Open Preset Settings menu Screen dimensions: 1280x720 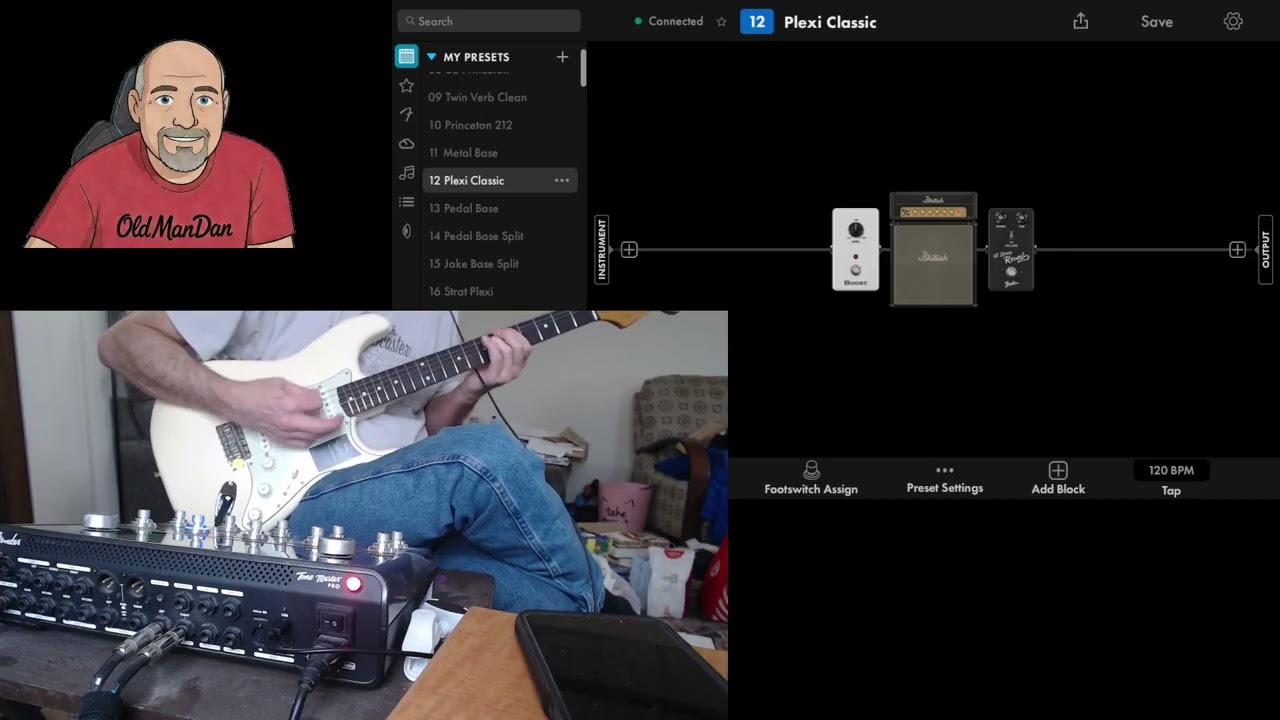click(944, 478)
